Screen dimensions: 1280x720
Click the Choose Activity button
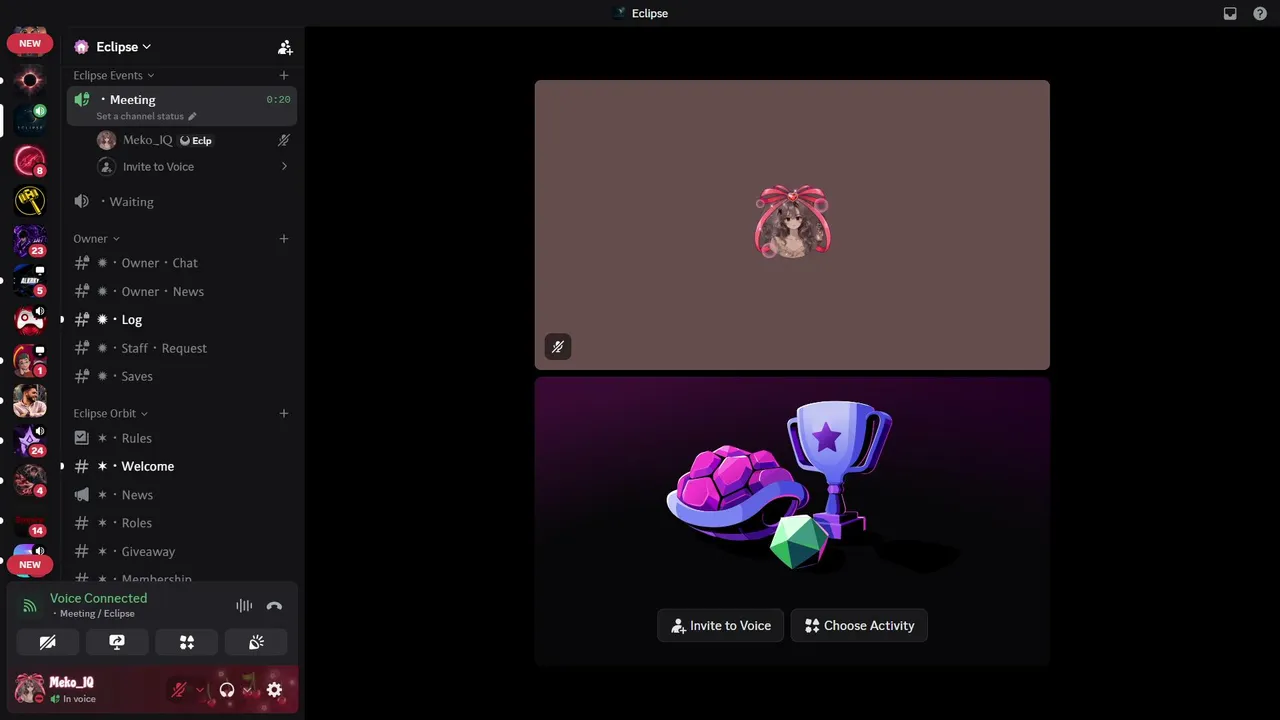tap(859, 626)
